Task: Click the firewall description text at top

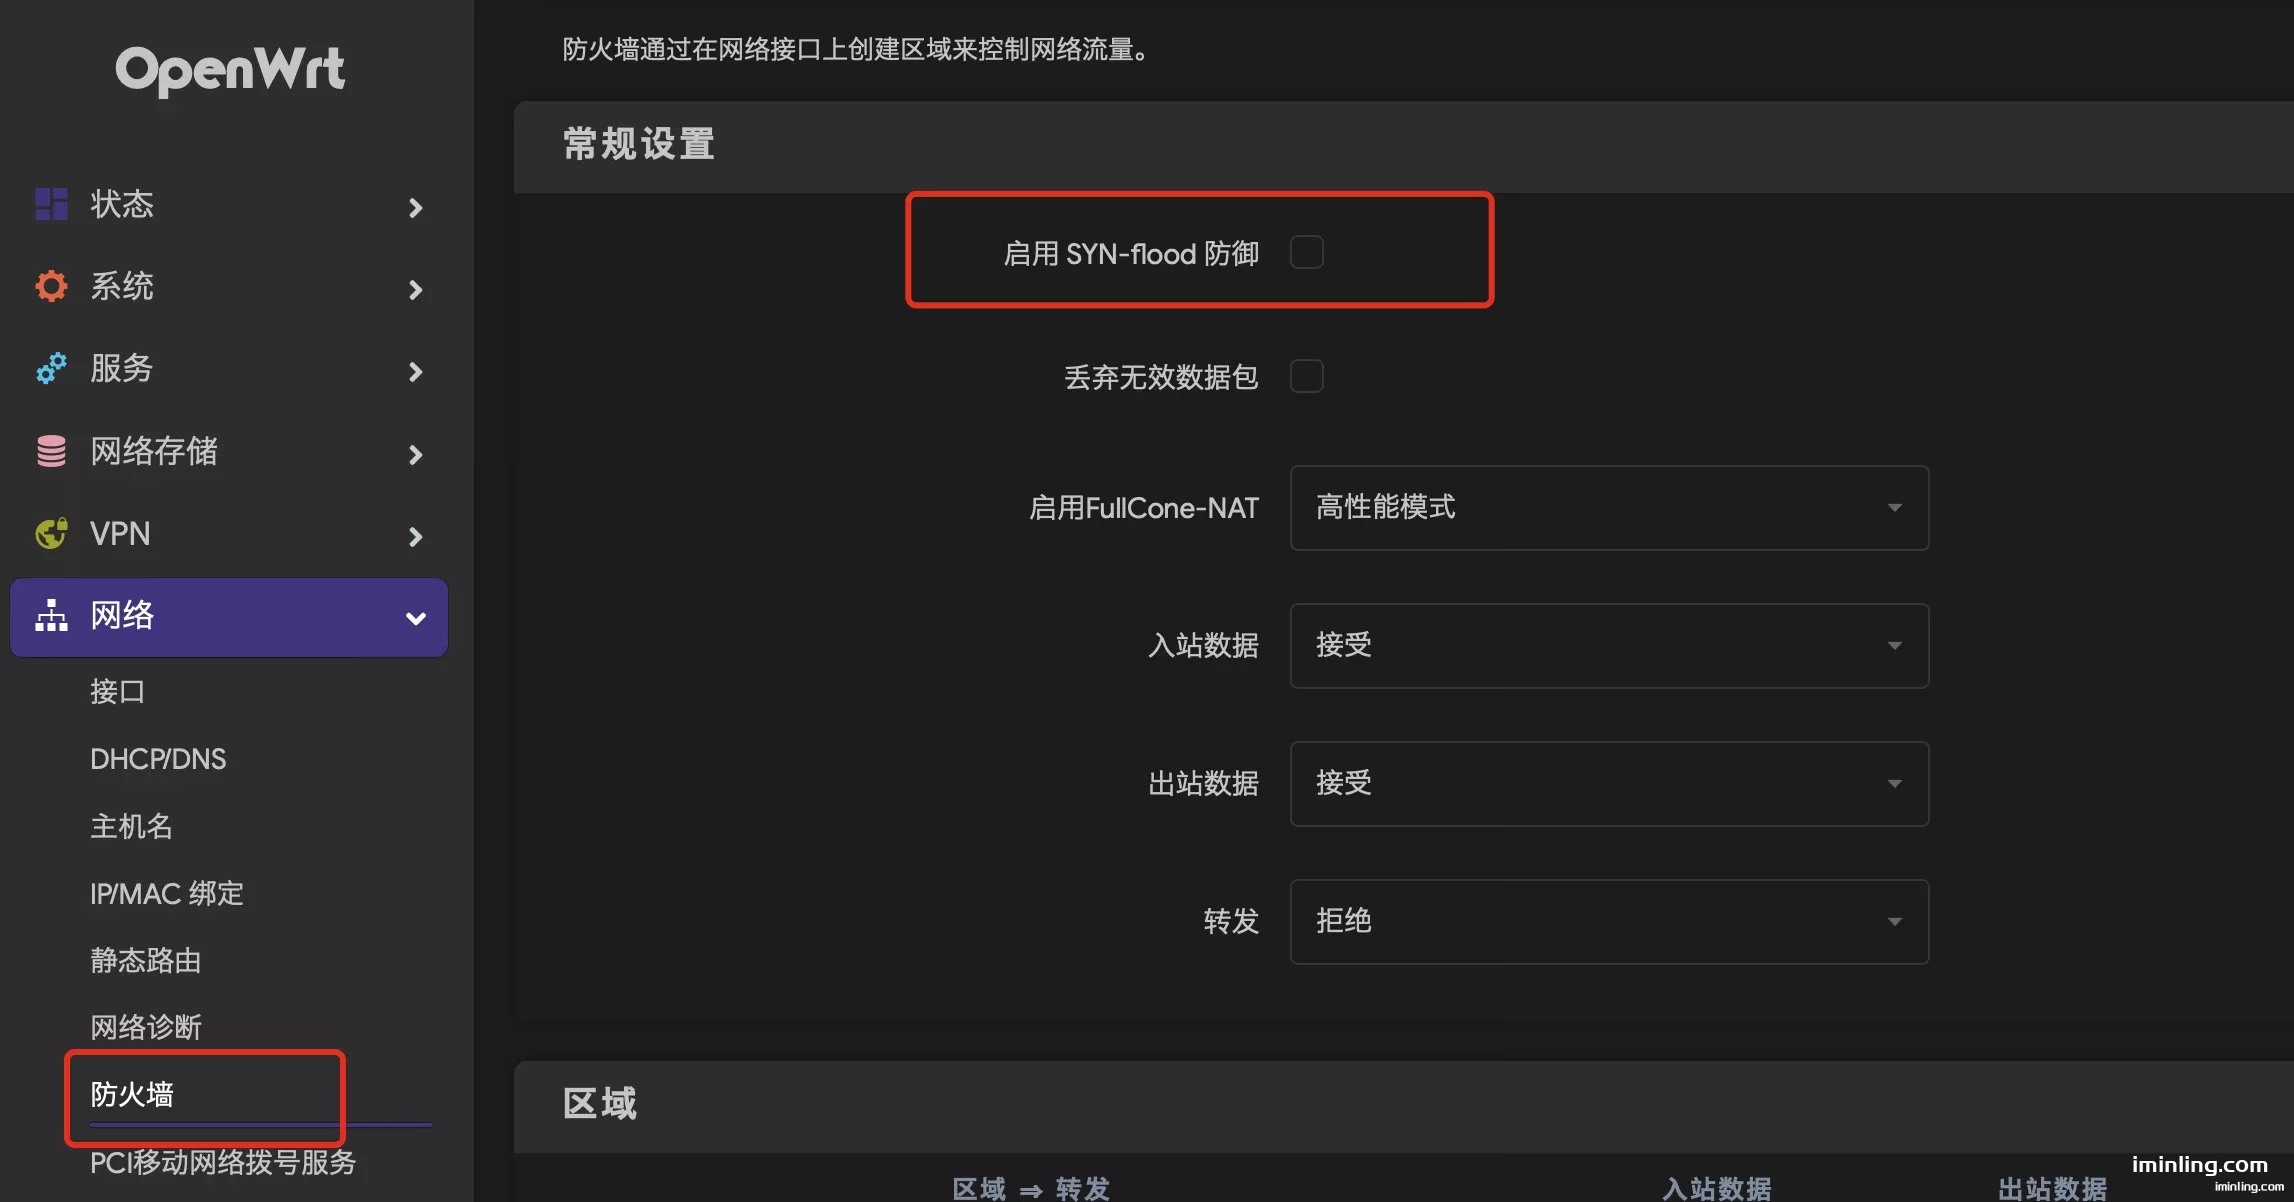Action: pyautogui.click(x=856, y=49)
